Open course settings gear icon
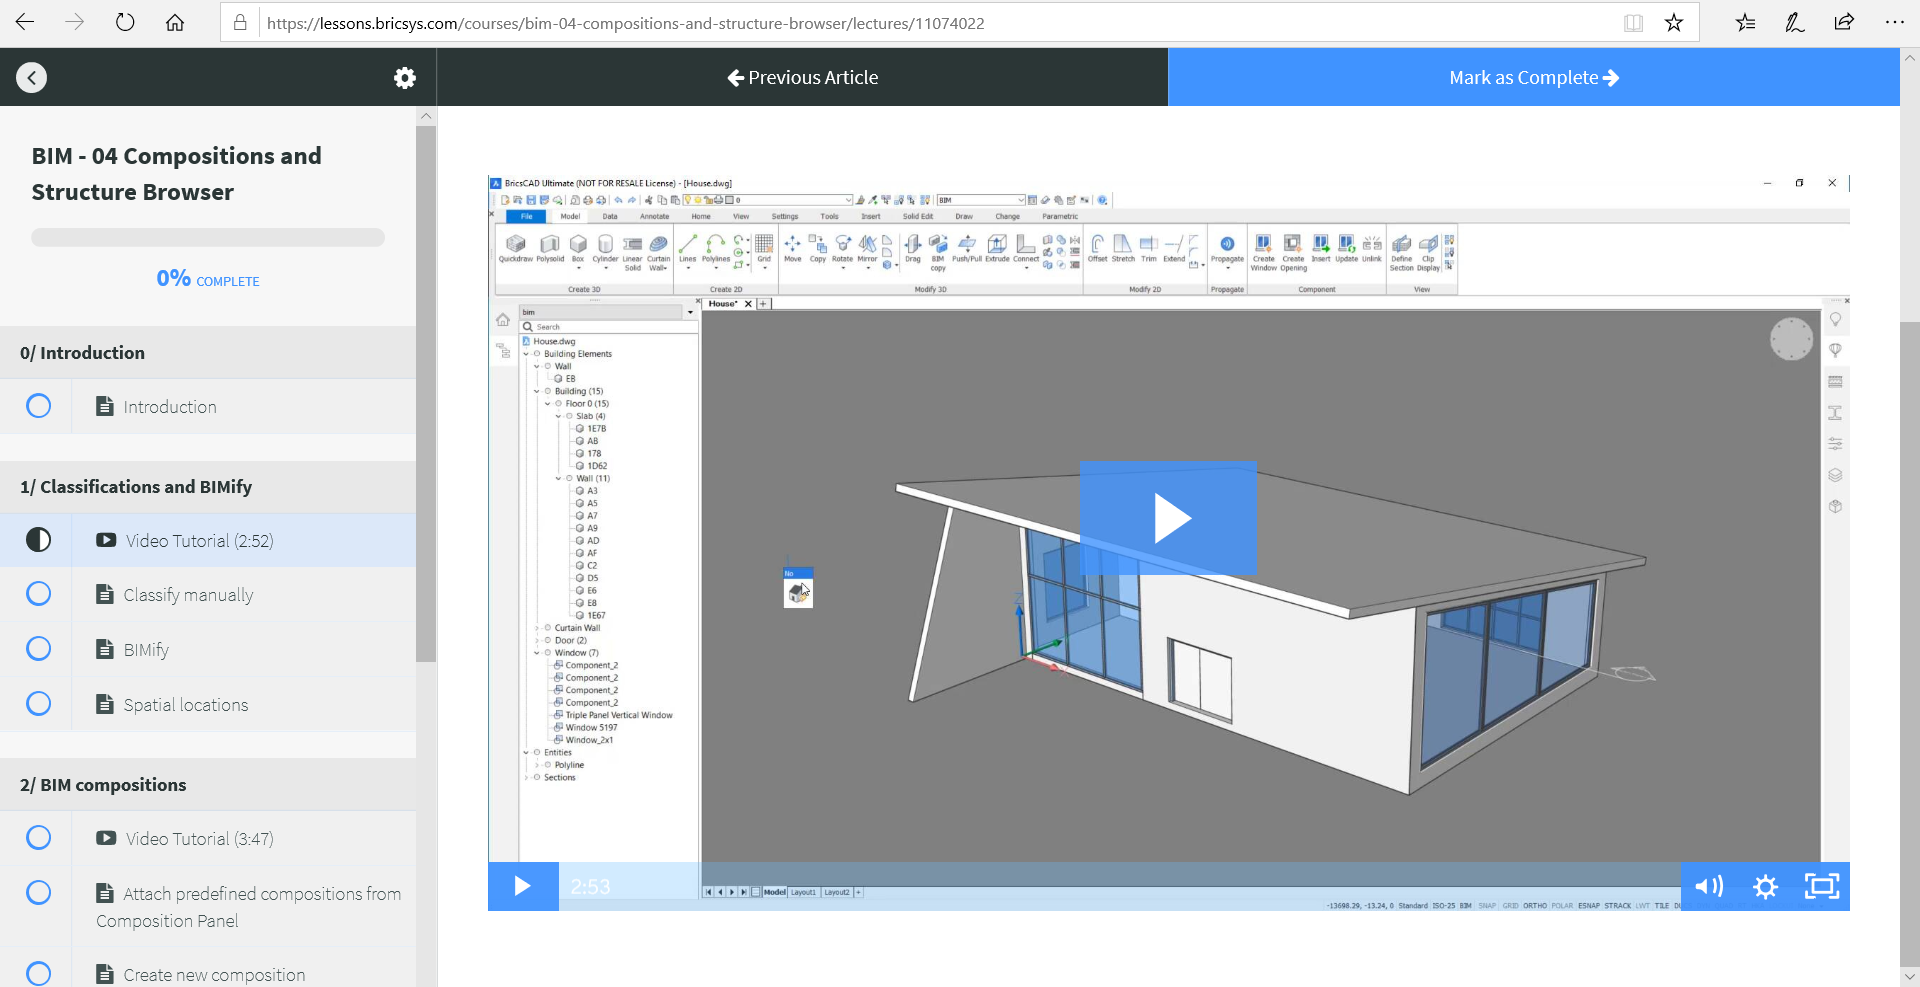The width and height of the screenshot is (1920, 987). pos(404,77)
